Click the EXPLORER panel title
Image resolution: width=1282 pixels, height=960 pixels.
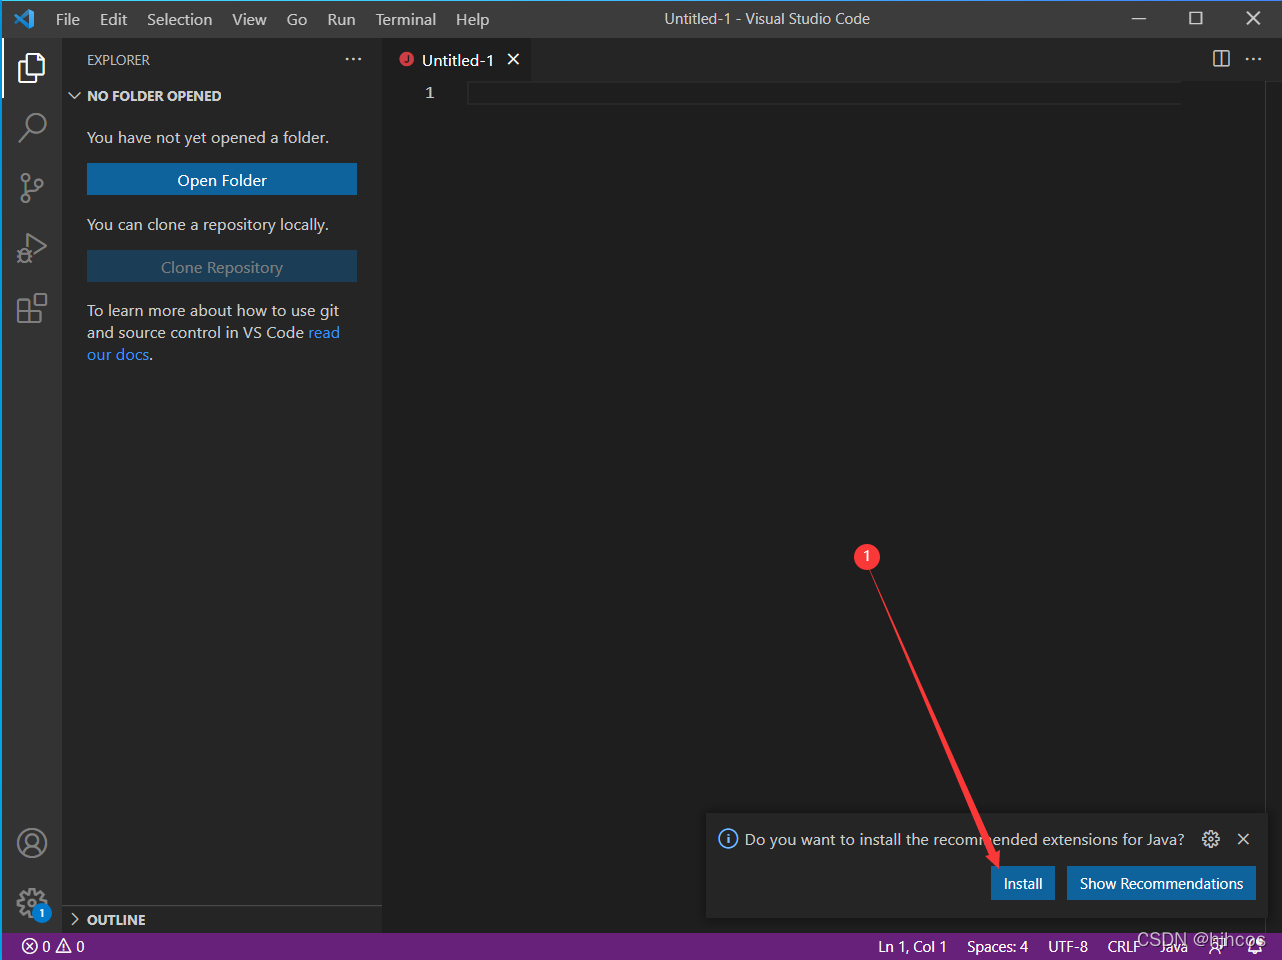coord(118,60)
